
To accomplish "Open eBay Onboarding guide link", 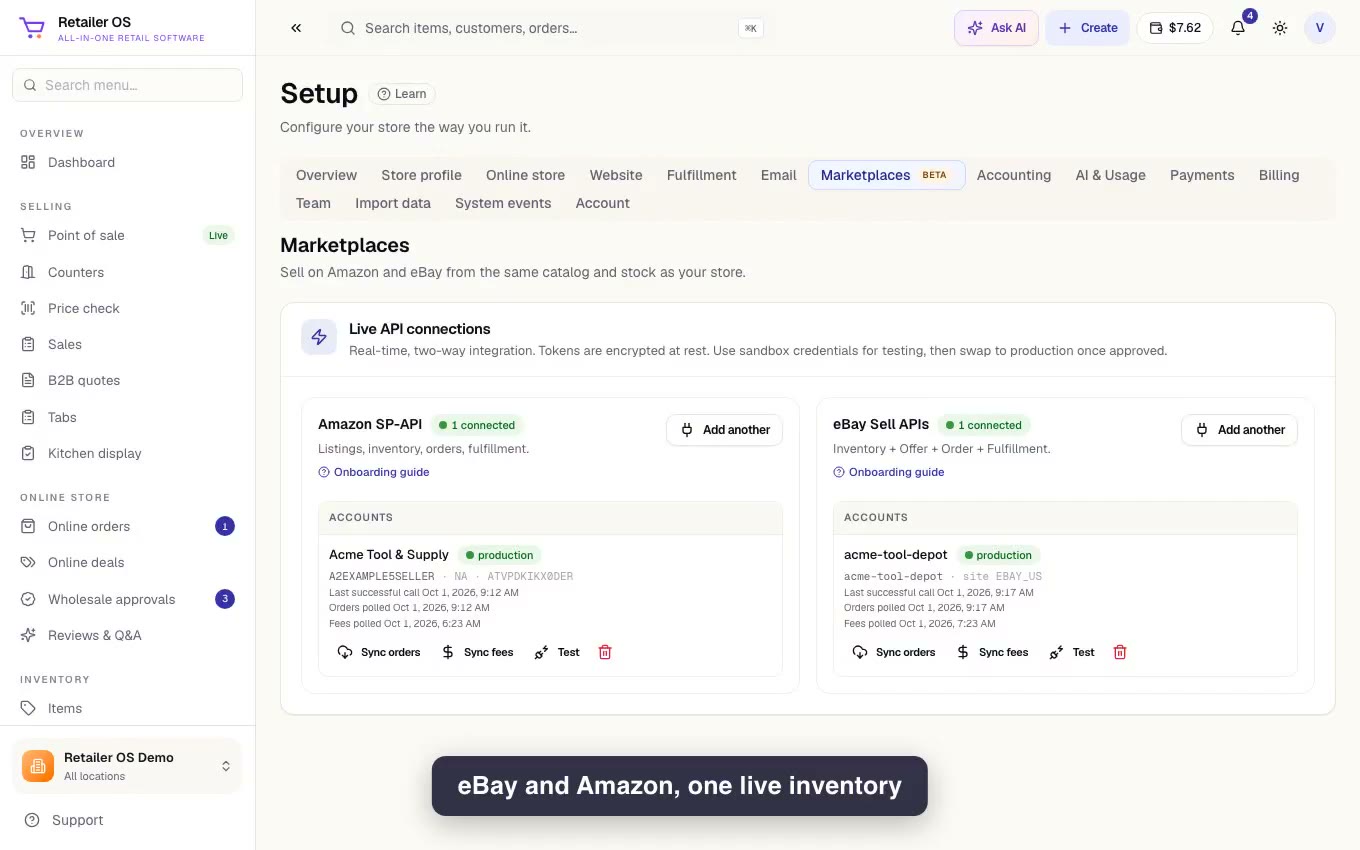I will [889, 472].
